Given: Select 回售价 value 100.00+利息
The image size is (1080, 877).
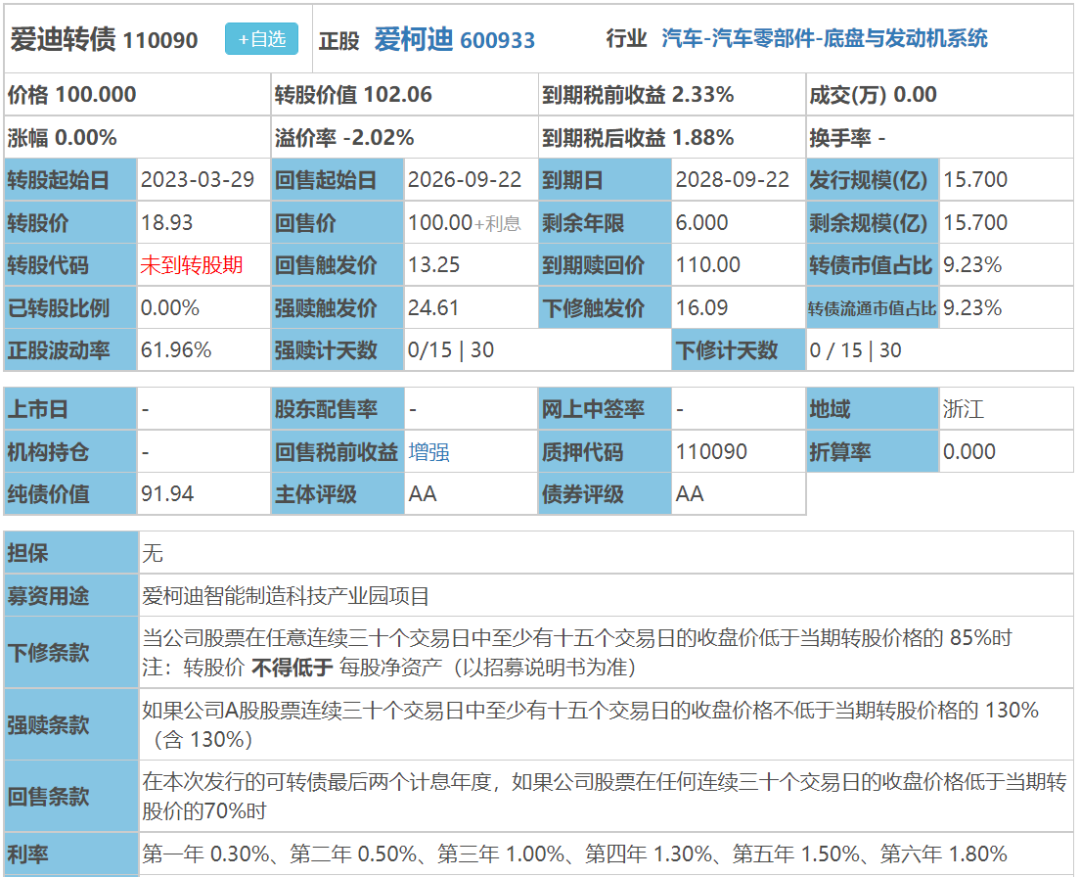Looking at the screenshot, I should [464, 223].
